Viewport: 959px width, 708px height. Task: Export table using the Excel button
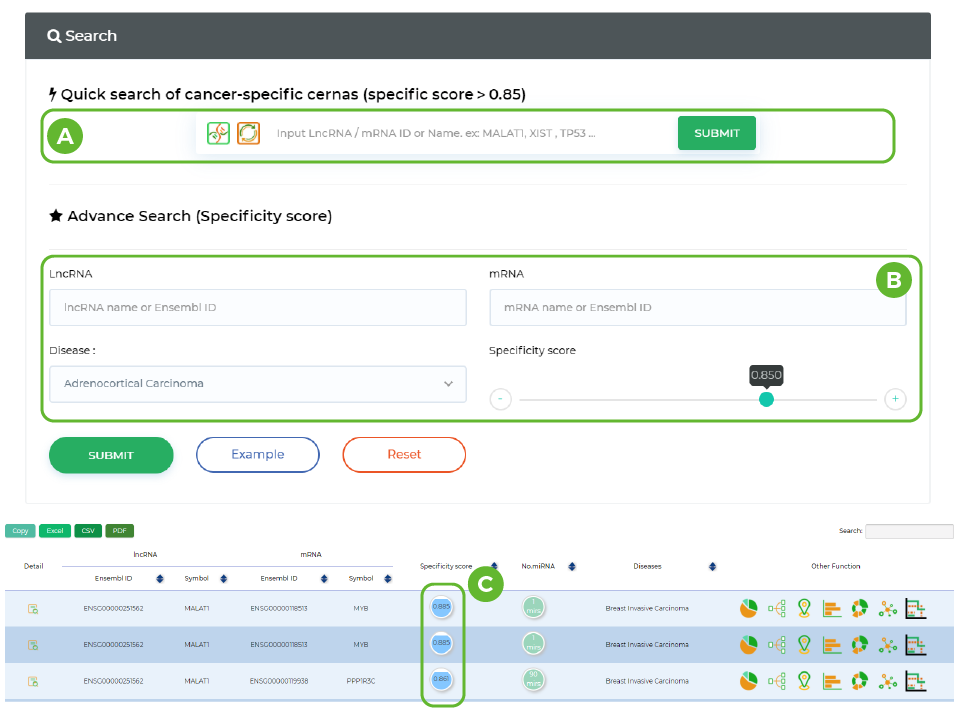coord(55,531)
